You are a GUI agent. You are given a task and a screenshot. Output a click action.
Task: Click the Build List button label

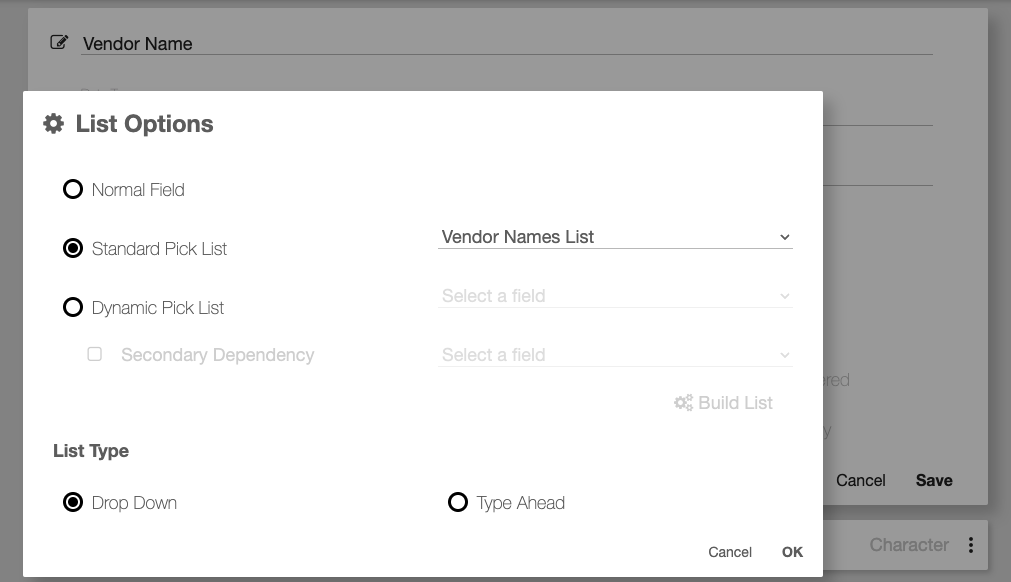[735, 403]
